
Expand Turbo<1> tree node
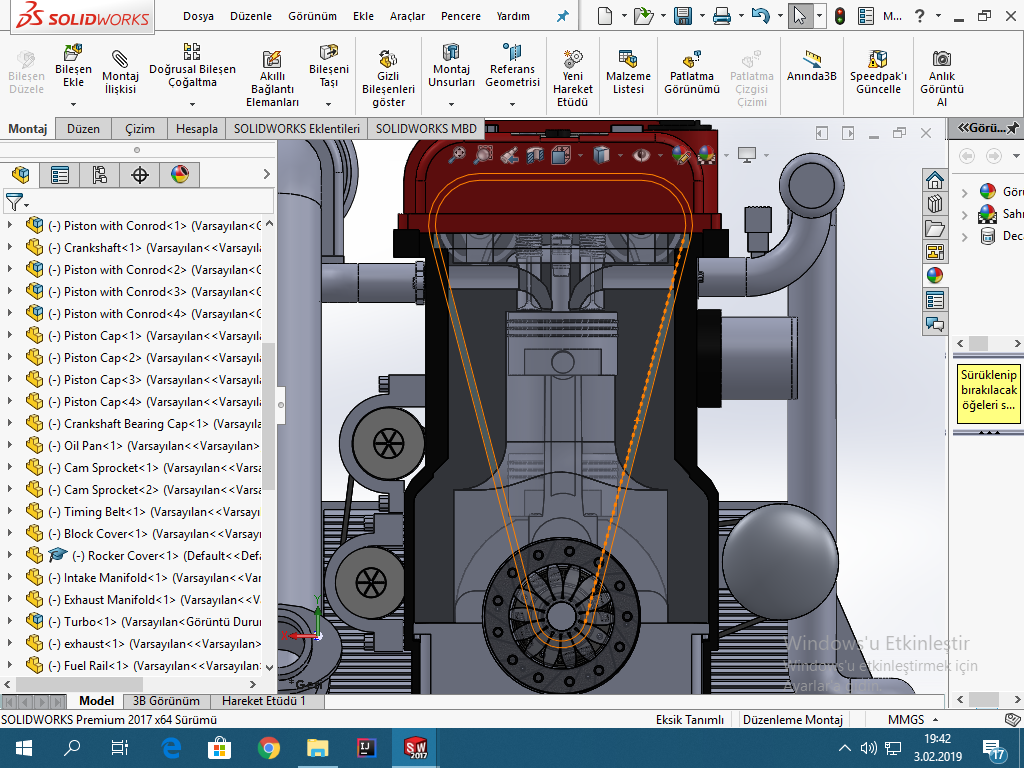pyautogui.click(x=9, y=621)
